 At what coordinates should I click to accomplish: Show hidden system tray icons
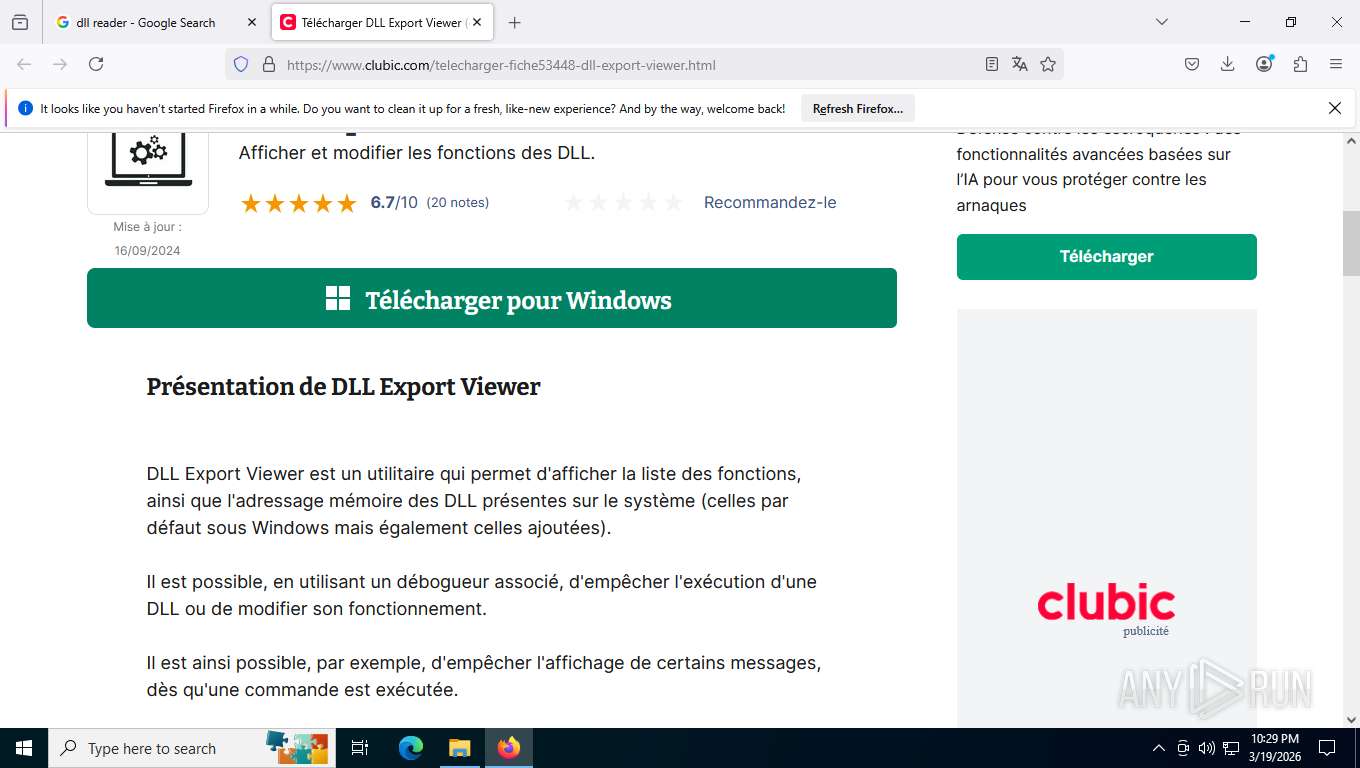click(1159, 748)
